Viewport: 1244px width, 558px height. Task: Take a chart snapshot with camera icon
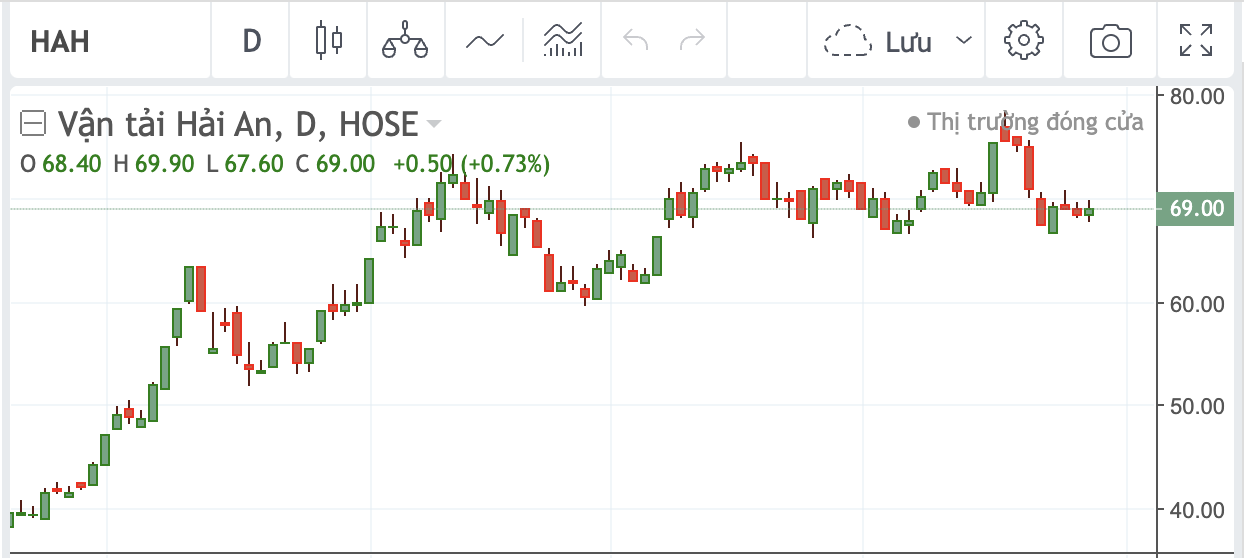coord(1110,41)
